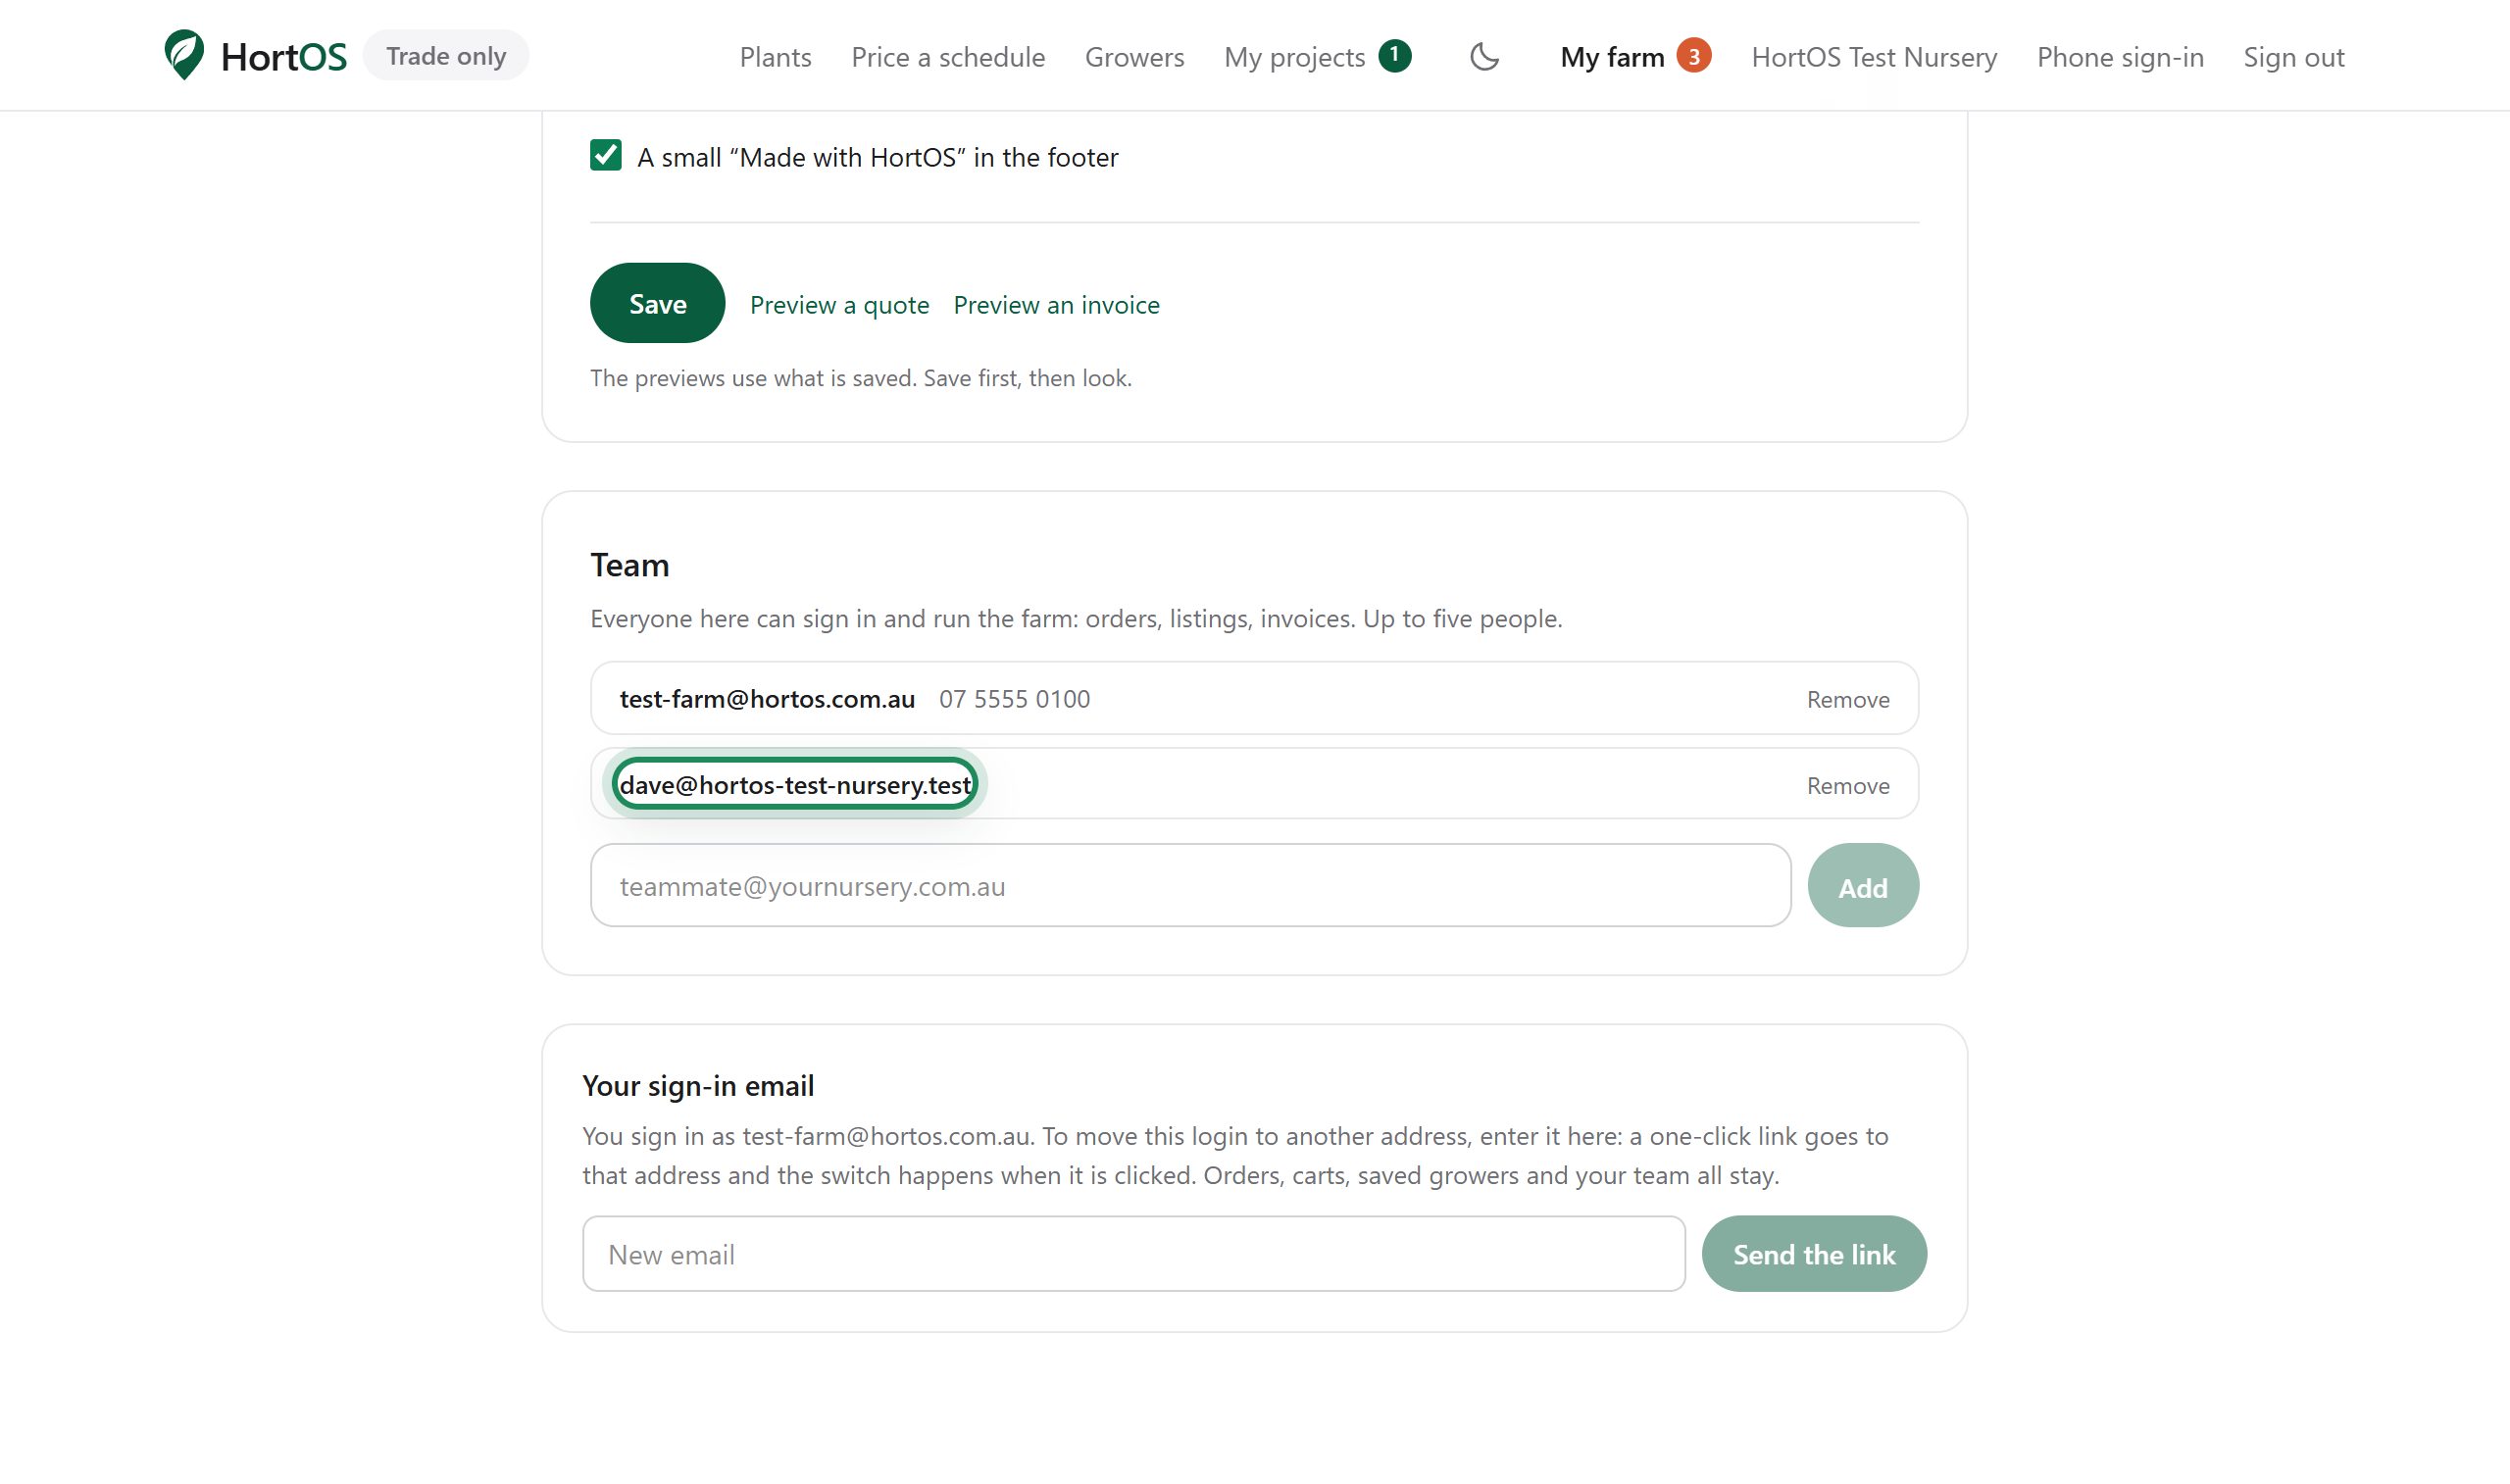Sign out of the account
The height and width of the screenshot is (1484, 2510).
click(x=2293, y=57)
